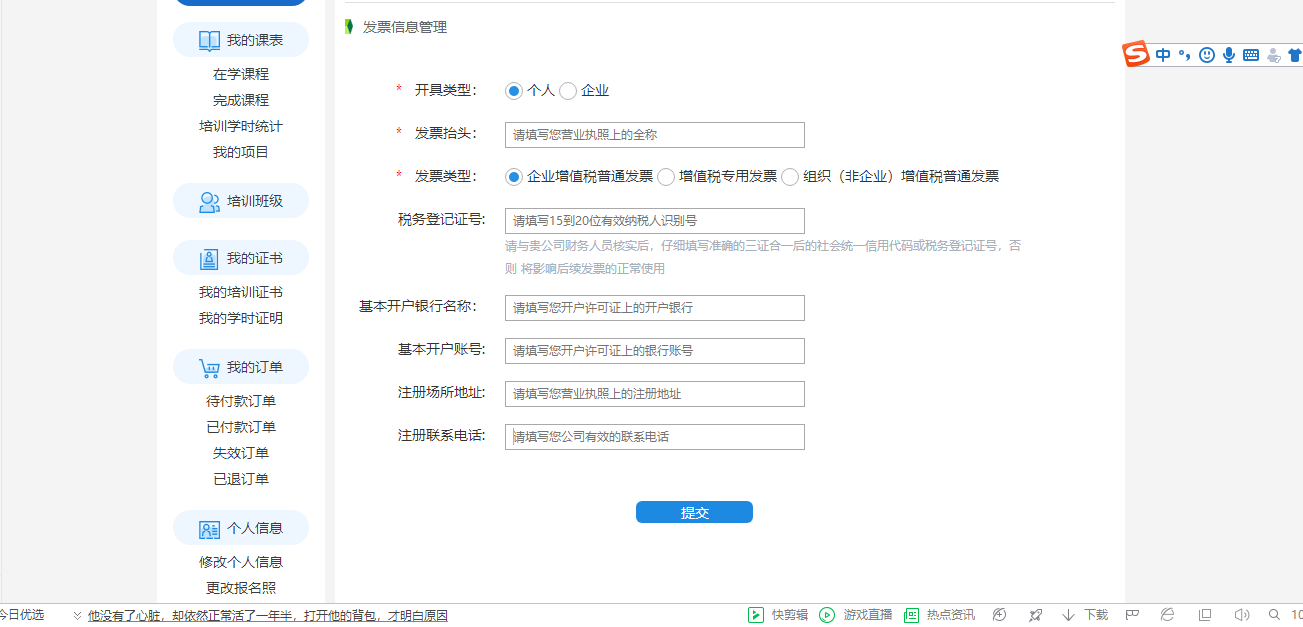The height and width of the screenshot is (627, 1303).
Task: Open 我的课表 in the sidebar
Action: click(x=241, y=41)
